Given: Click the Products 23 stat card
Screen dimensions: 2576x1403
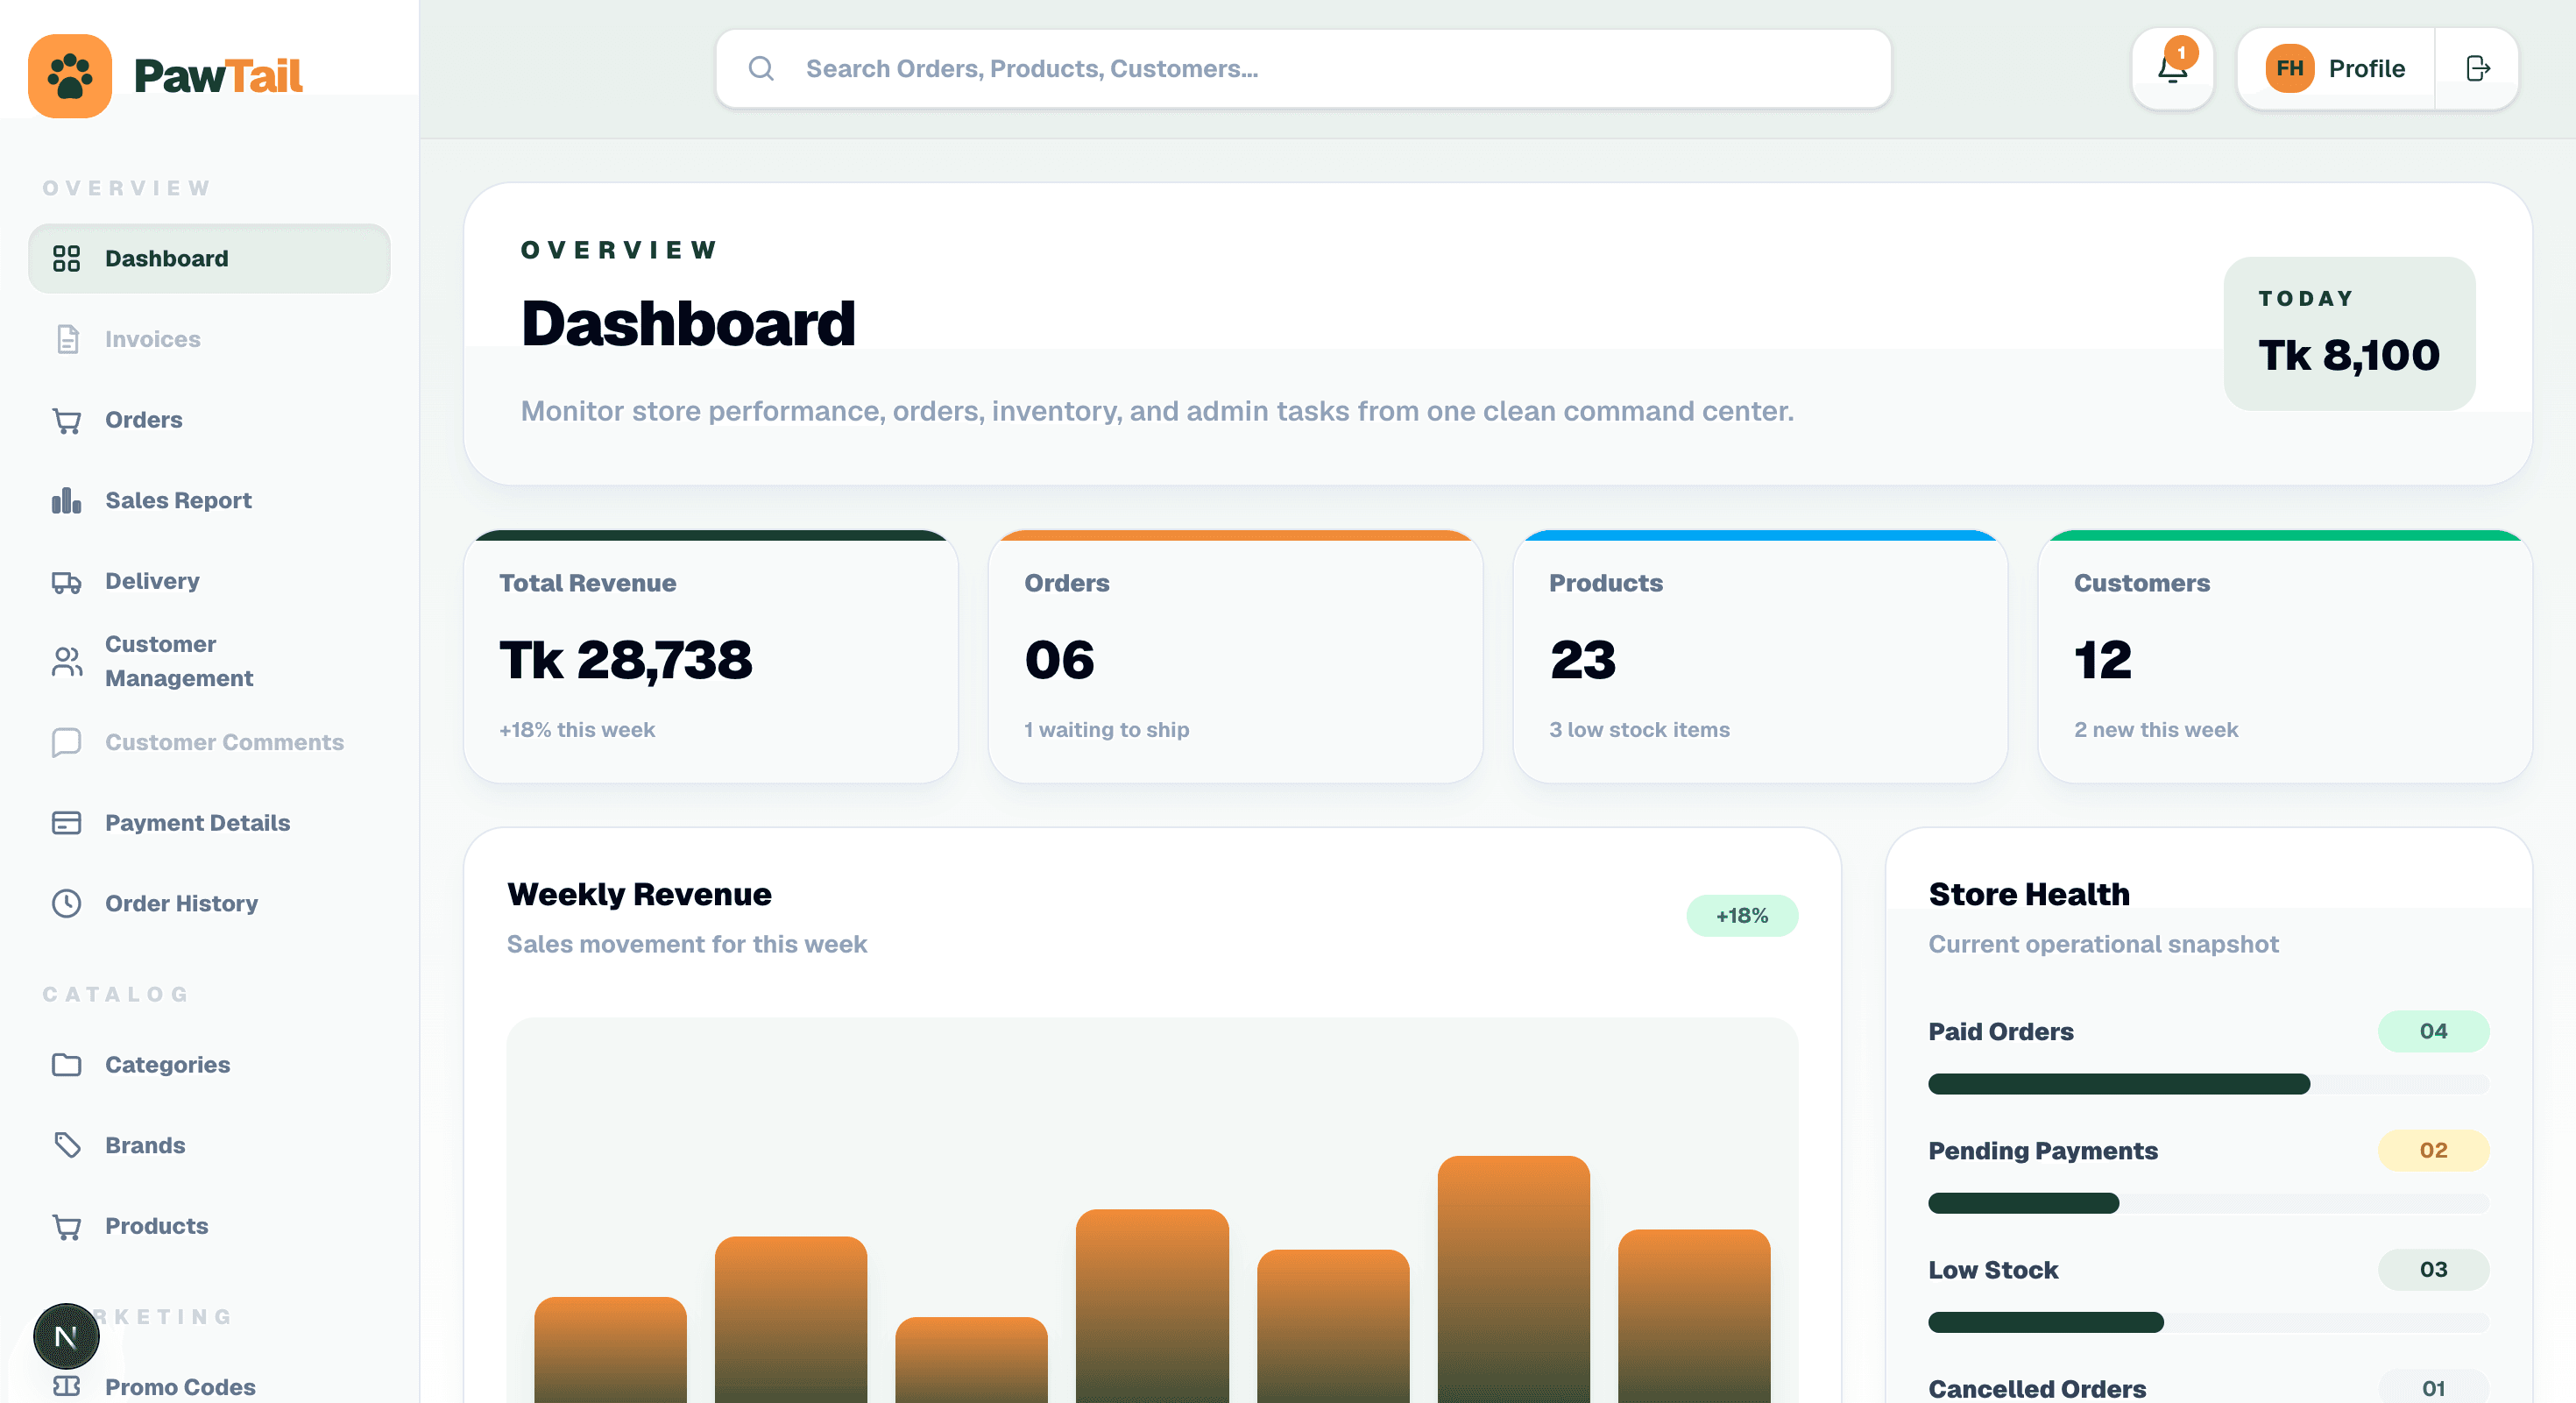Looking at the screenshot, I should point(1760,657).
